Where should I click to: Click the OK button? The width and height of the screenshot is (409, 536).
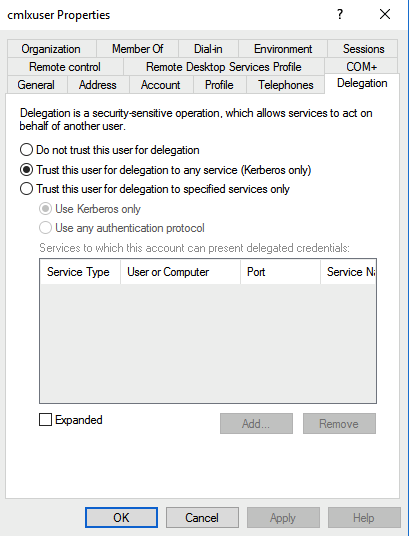[x=121, y=517]
